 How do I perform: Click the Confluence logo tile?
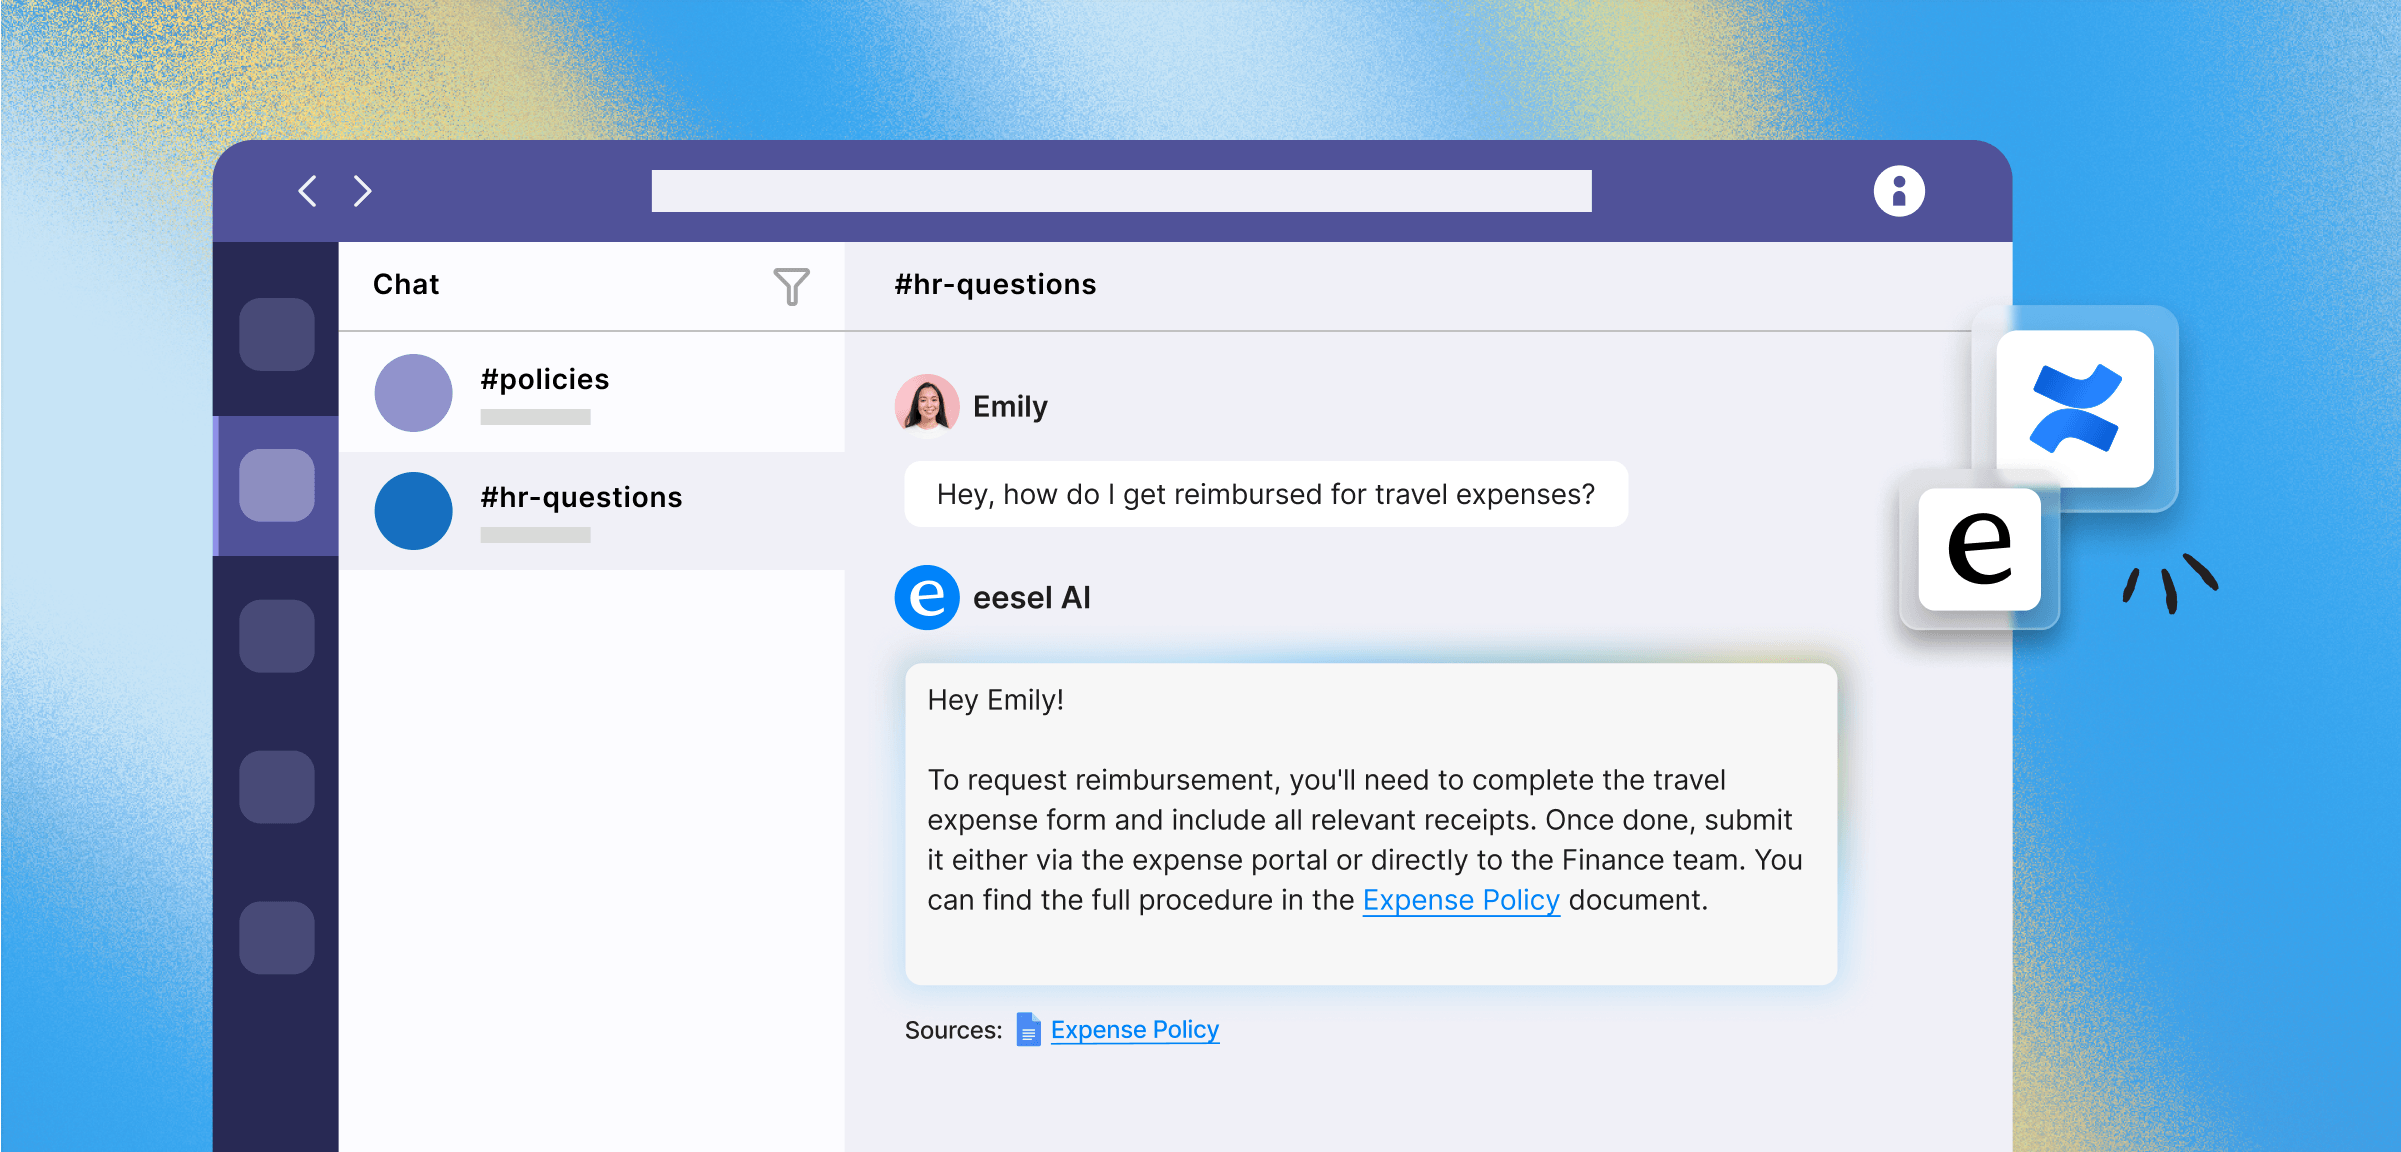pos(2075,409)
